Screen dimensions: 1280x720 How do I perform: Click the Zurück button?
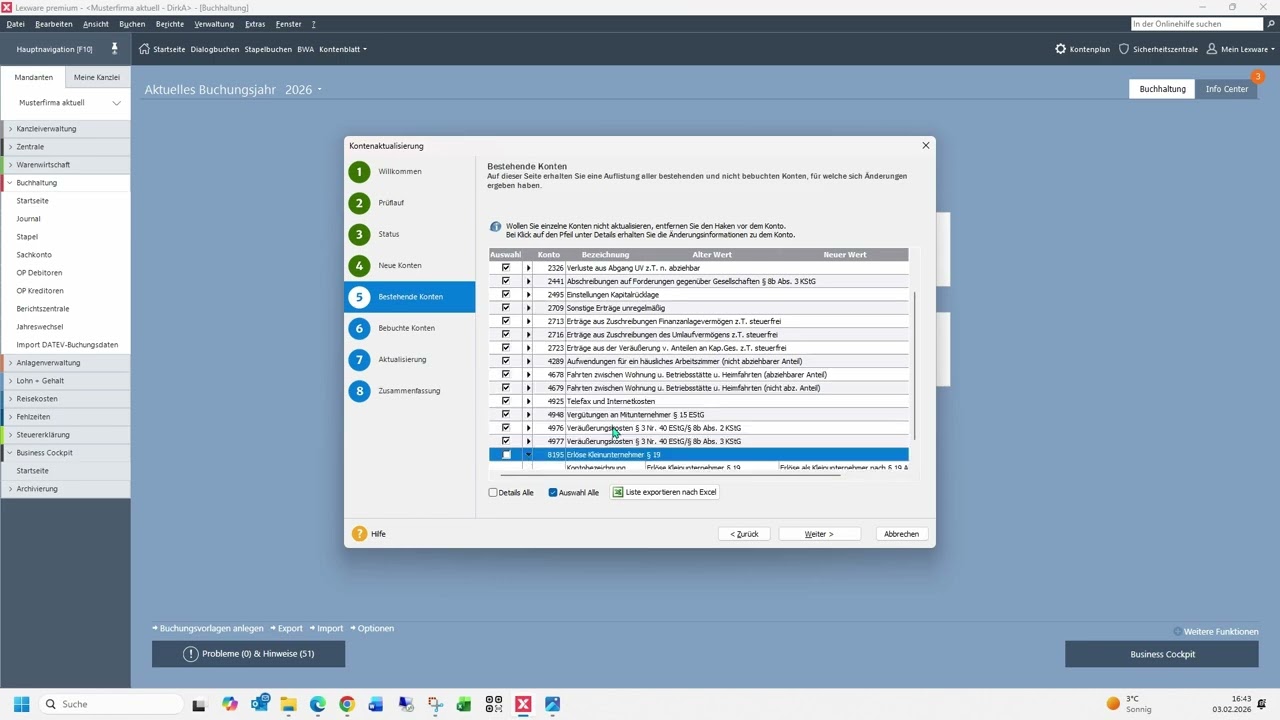click(x=744, y=534)
